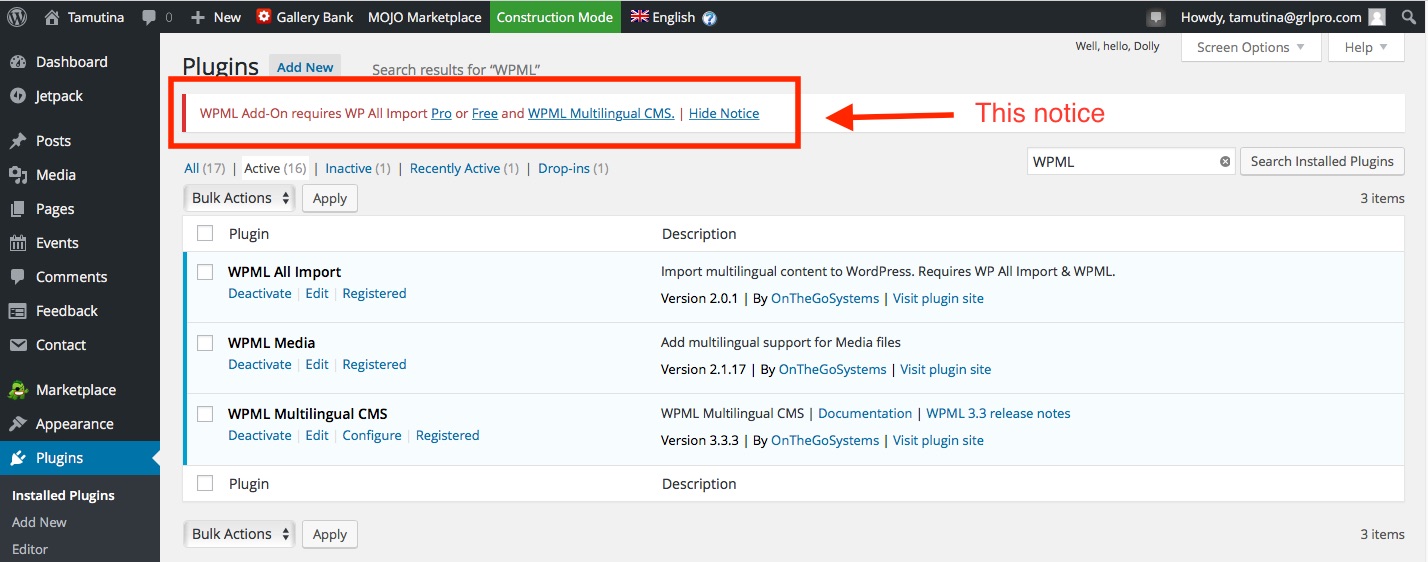This screenshot has height=562, width=1428.
Task: Select Plugins in the sidebar
Action: pos(80,458)
